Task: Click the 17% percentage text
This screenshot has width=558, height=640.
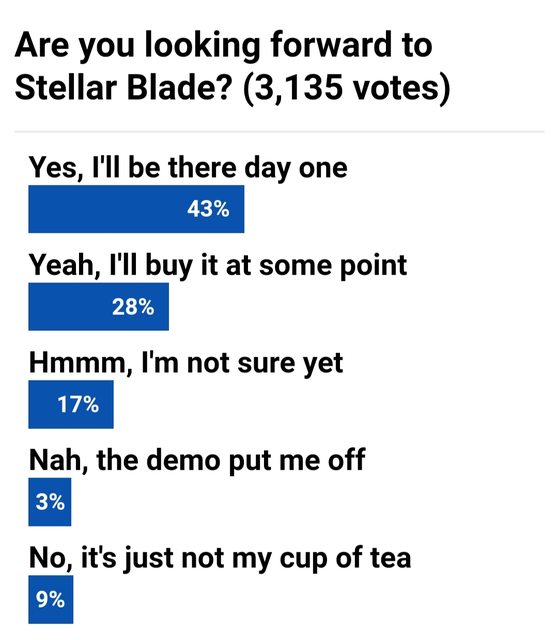Action: 78,404
